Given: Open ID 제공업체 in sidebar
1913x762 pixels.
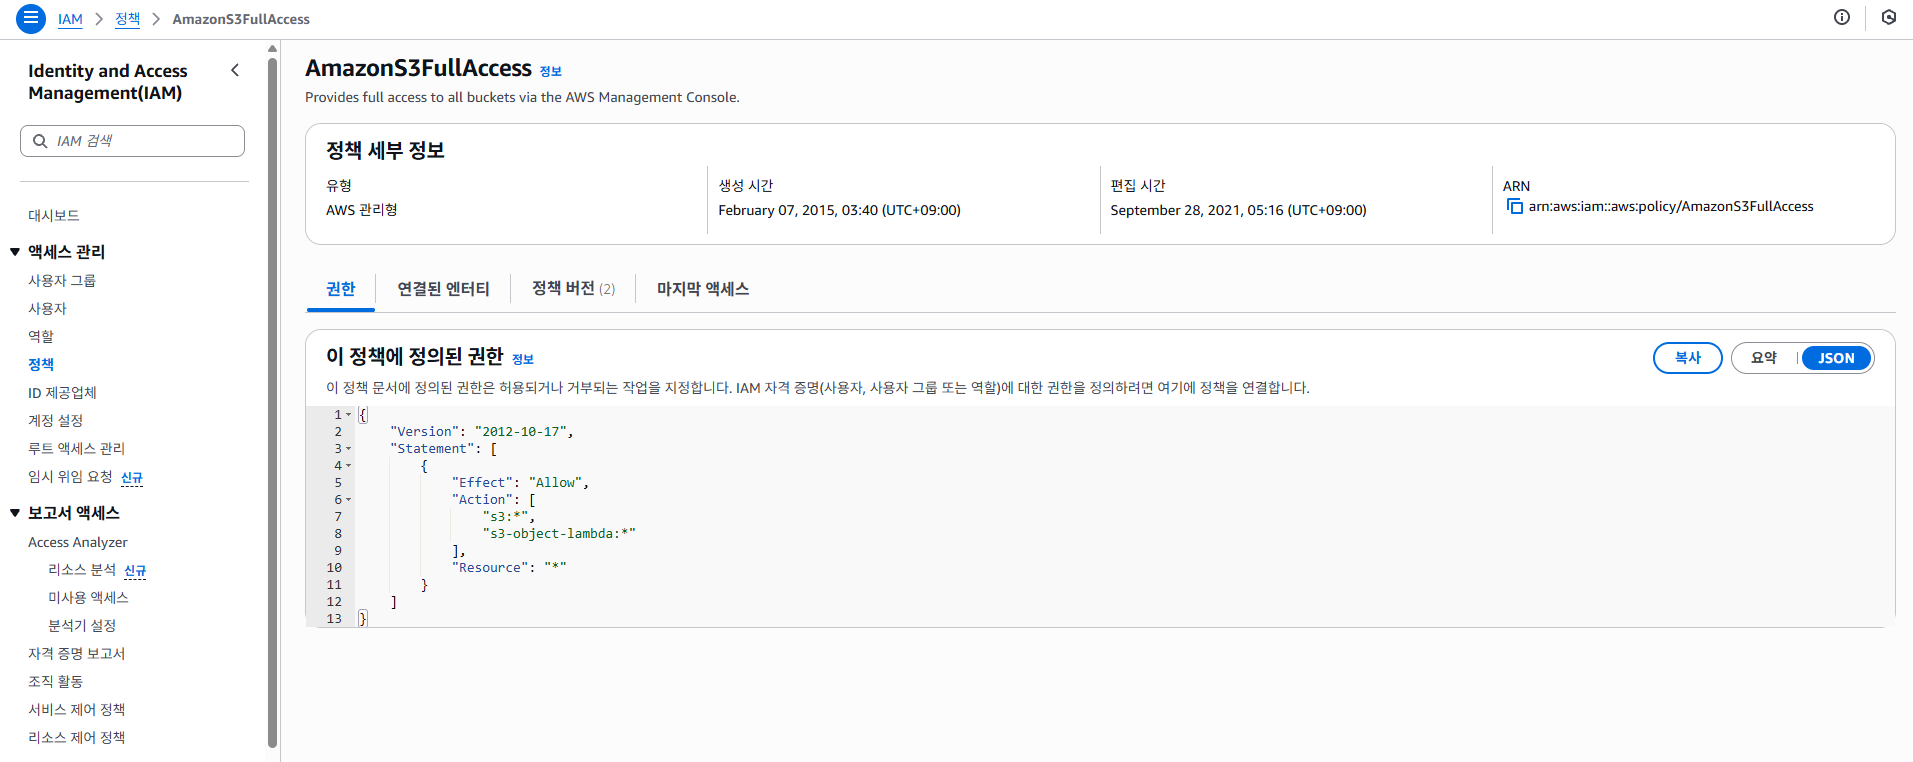Looking at the screenshot, I should click(x=62, y=393).
